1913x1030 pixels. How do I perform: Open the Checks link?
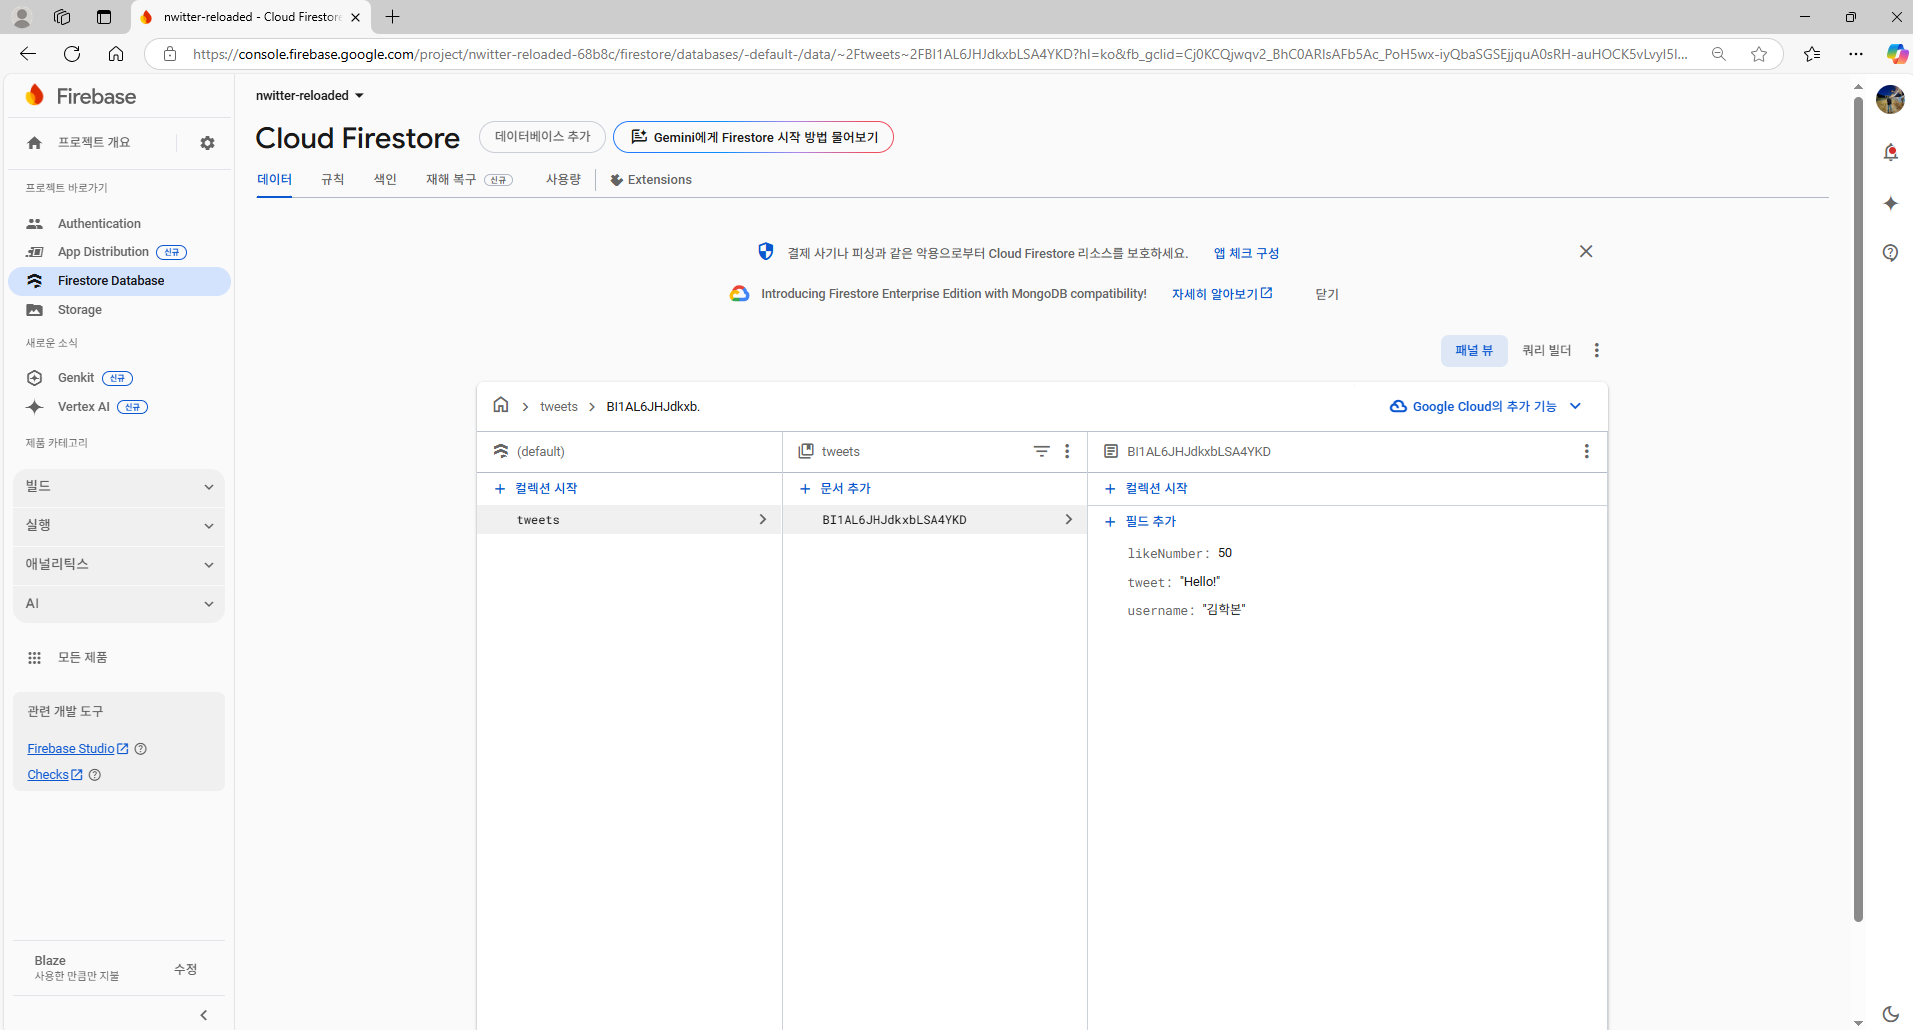pyautogui.click(x=55, y=774)
